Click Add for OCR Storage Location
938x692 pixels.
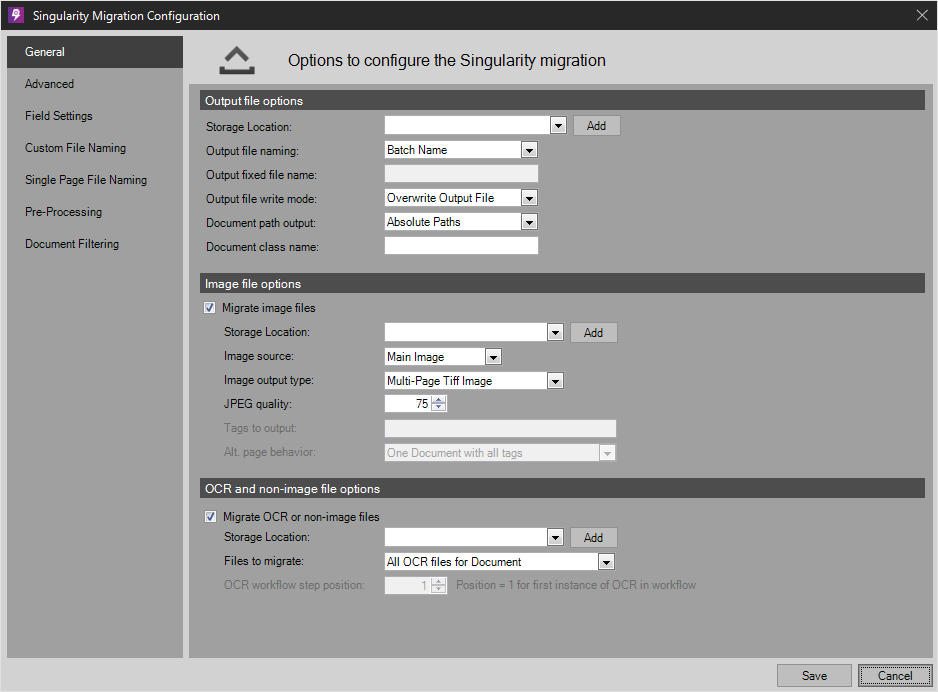point(593,538)
